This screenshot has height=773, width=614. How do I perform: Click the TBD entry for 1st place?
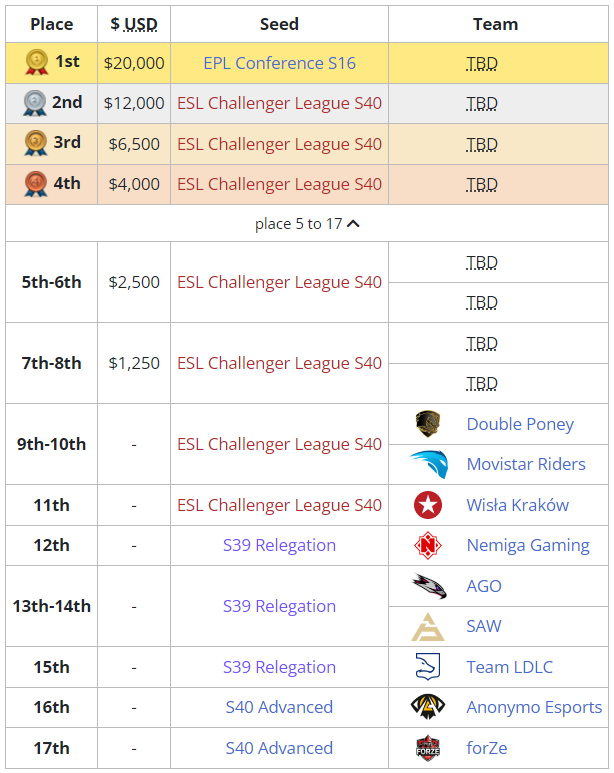(482, 64)
